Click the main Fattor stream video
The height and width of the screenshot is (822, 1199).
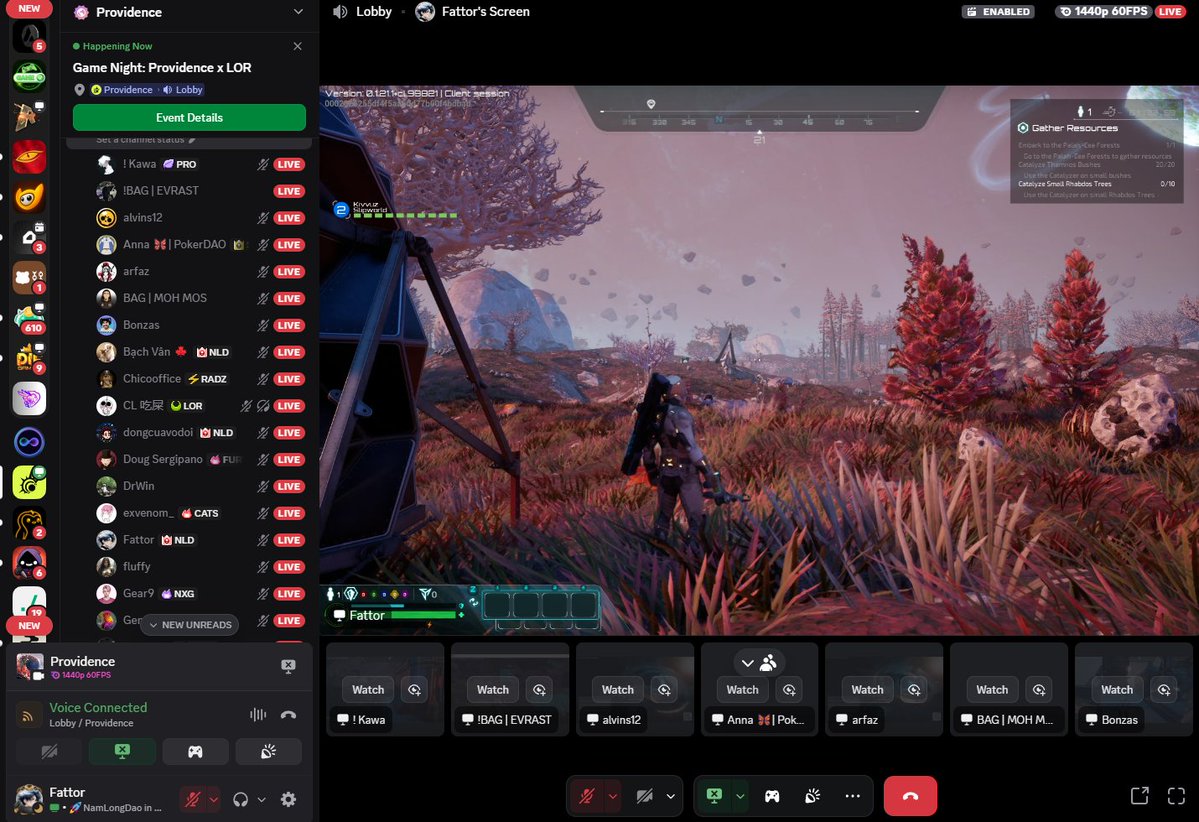pyautogui.click(x=759, y=359)
